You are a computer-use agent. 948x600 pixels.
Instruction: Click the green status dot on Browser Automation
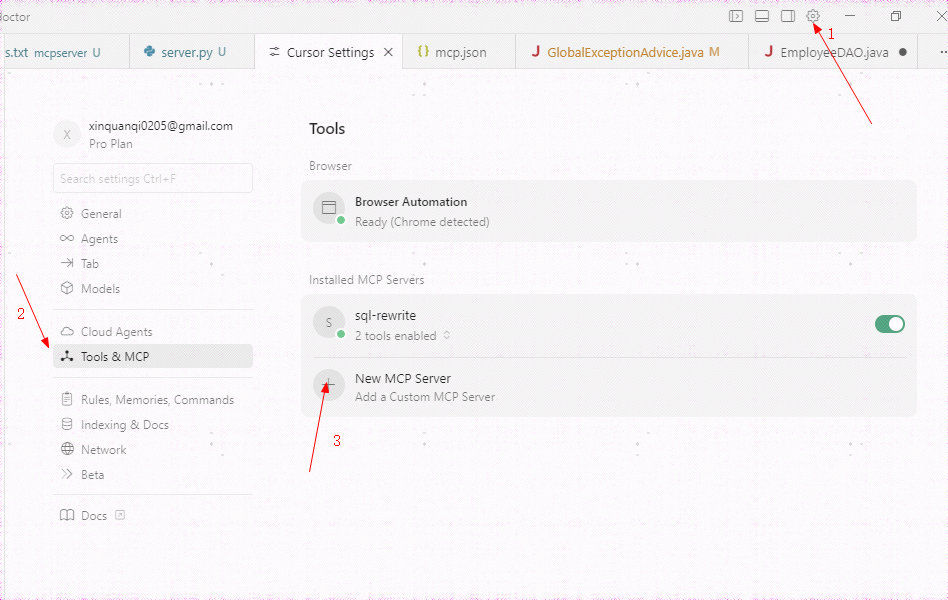341,220
